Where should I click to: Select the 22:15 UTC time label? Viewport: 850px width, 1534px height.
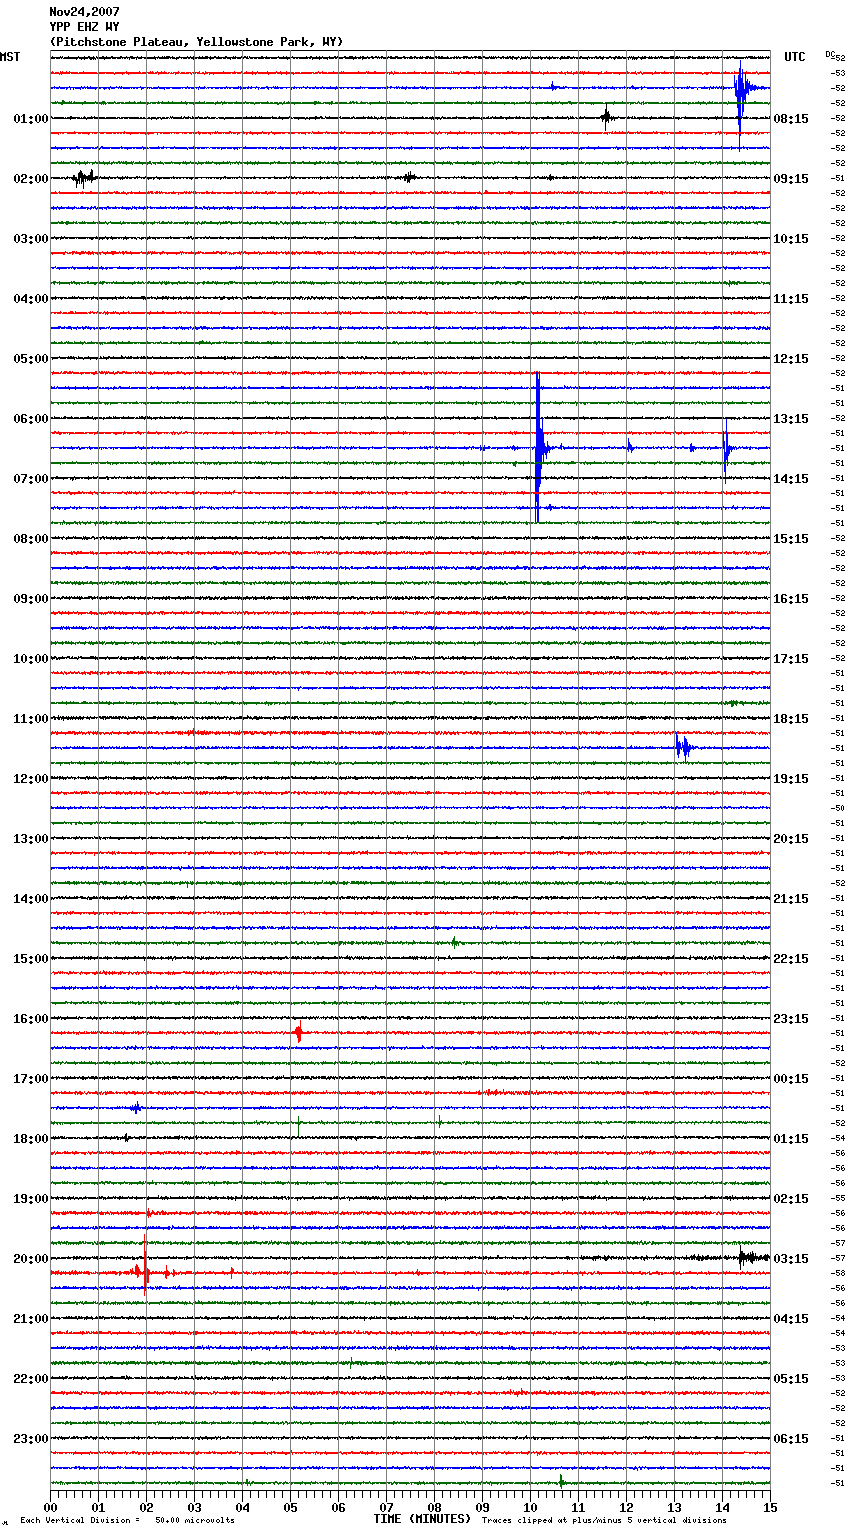coord(791,959)
